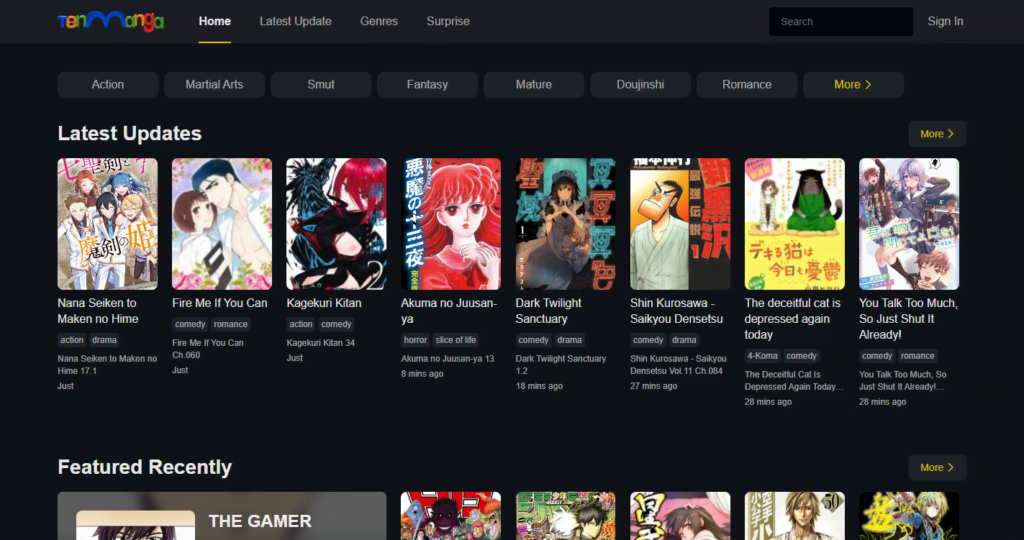This screenshot has width=1024, height=540.
Task: Click title Fire Me If You Can
Action: click(x=219, y=303)
